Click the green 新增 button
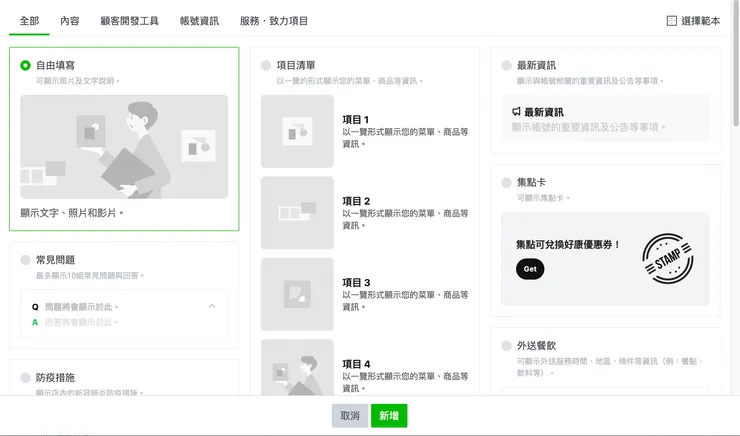This screenshot has width=740, height=436. pyautogui.click(x=389, y=416)
